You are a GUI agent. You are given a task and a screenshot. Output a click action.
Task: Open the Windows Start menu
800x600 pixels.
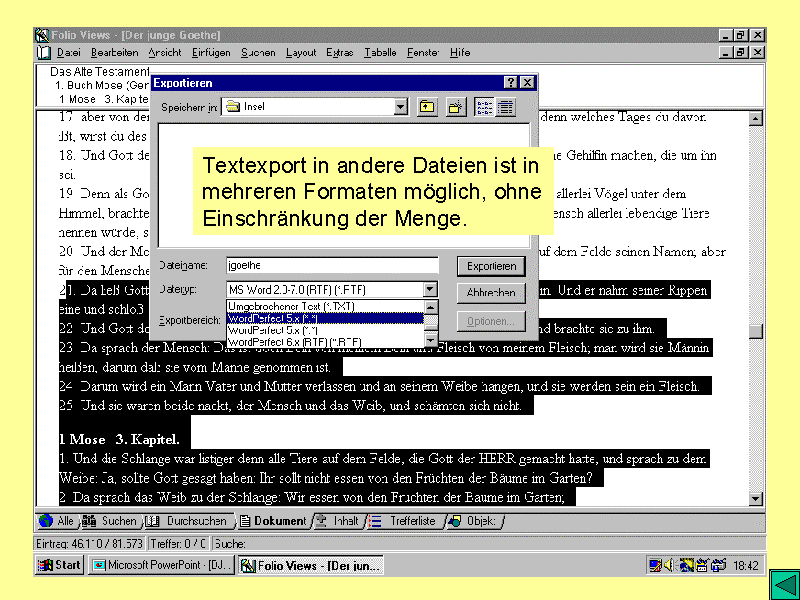pyautogui.click(x=60, y=566)
